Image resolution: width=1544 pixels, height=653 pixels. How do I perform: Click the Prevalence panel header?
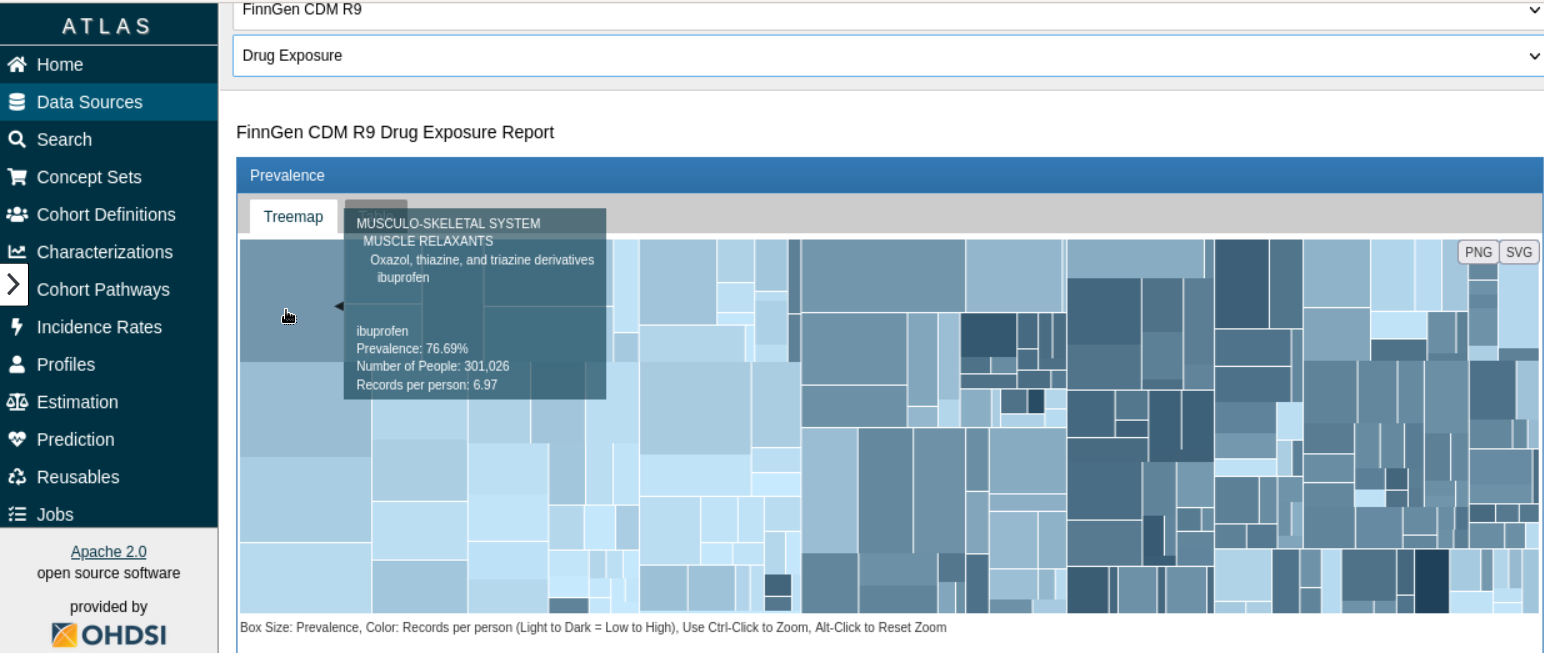click(x=890, y=175)
